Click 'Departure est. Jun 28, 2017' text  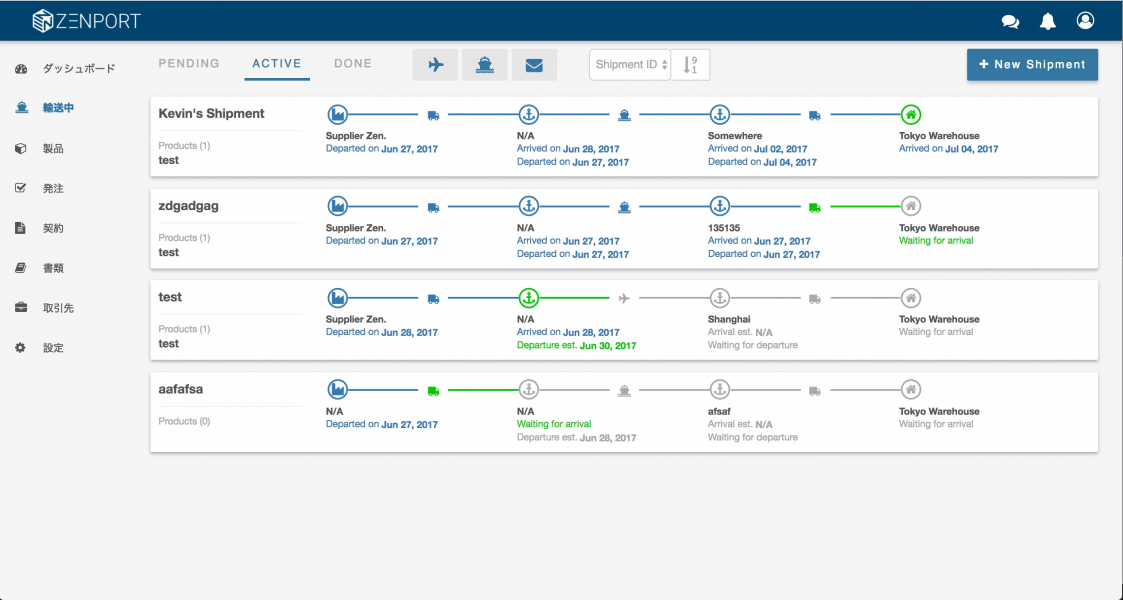(x=577, y=437)
